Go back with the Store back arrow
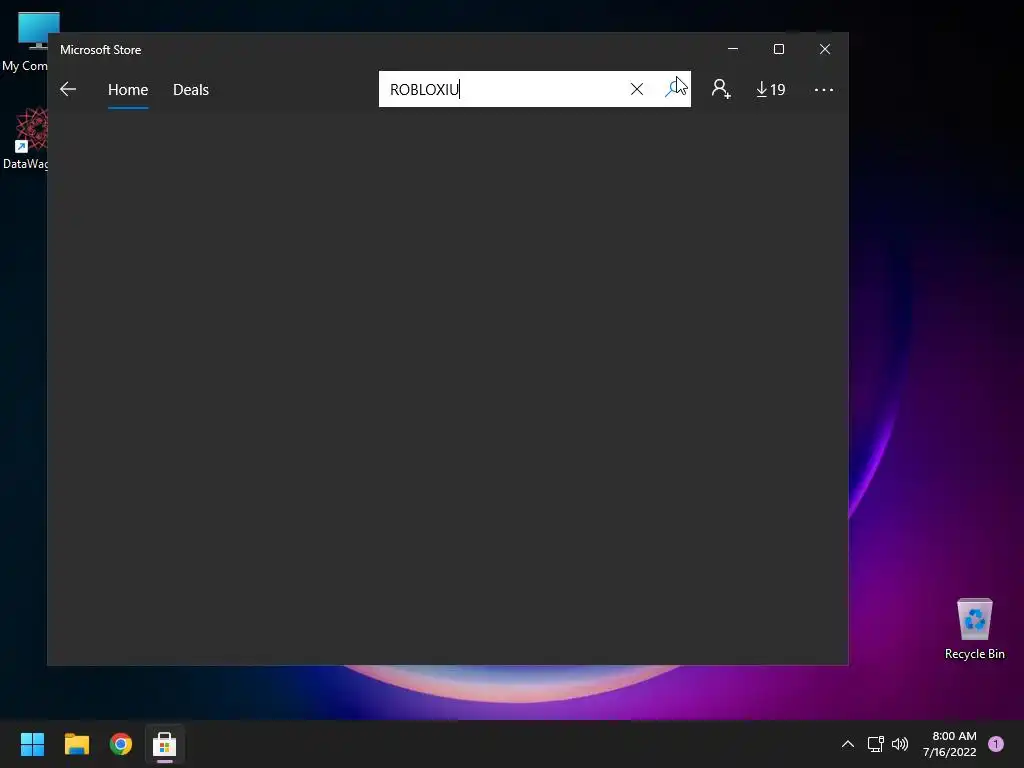1024x768 pixels. [x=68, y=89]
